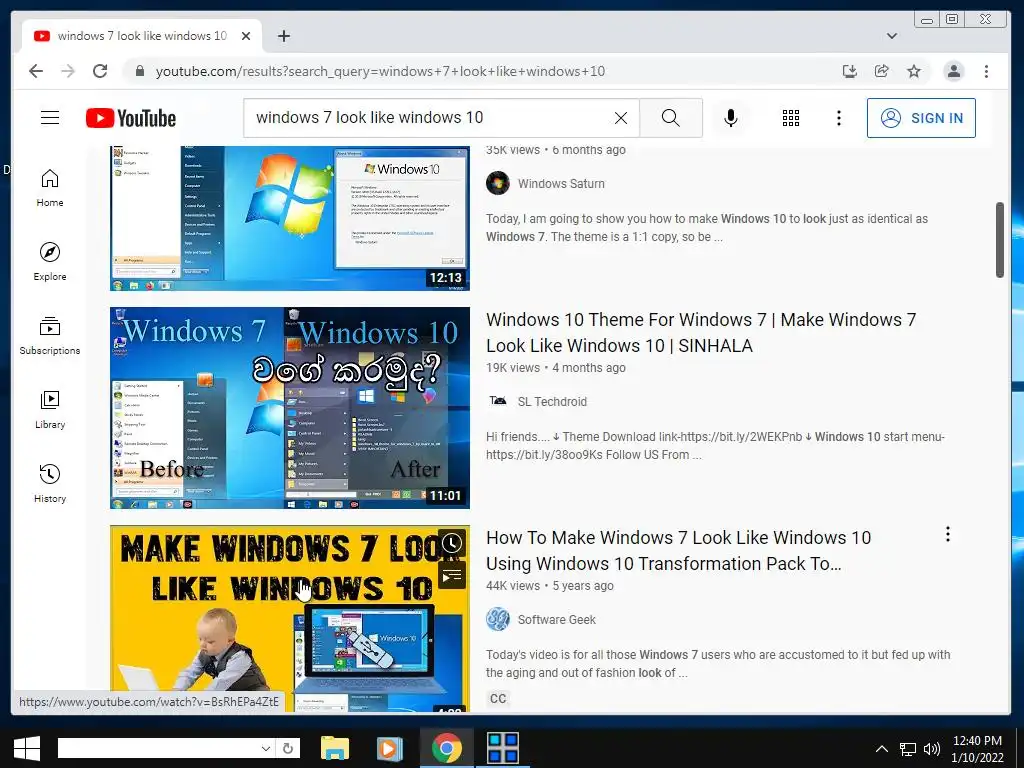This screenshot has height=768, width=1024.
Task: Run the search with magnifier button
Action: click(x=671, y=118)
